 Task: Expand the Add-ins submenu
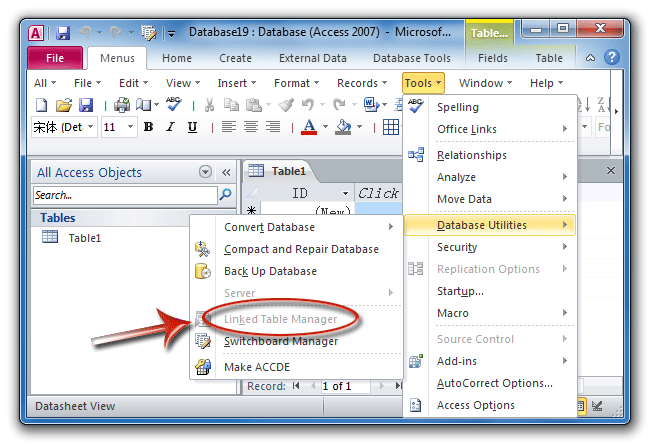point(490,361)
